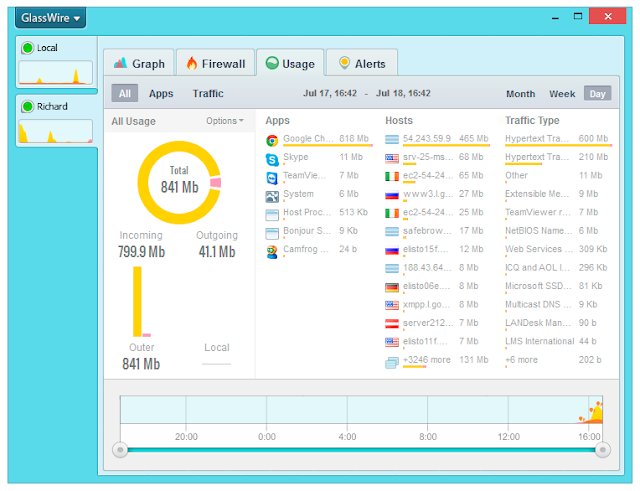Click the Italian flag beside ec2-54-24 65 Mb
The width and height of the screenshot is (640, 491).
[x=392, y=176]
